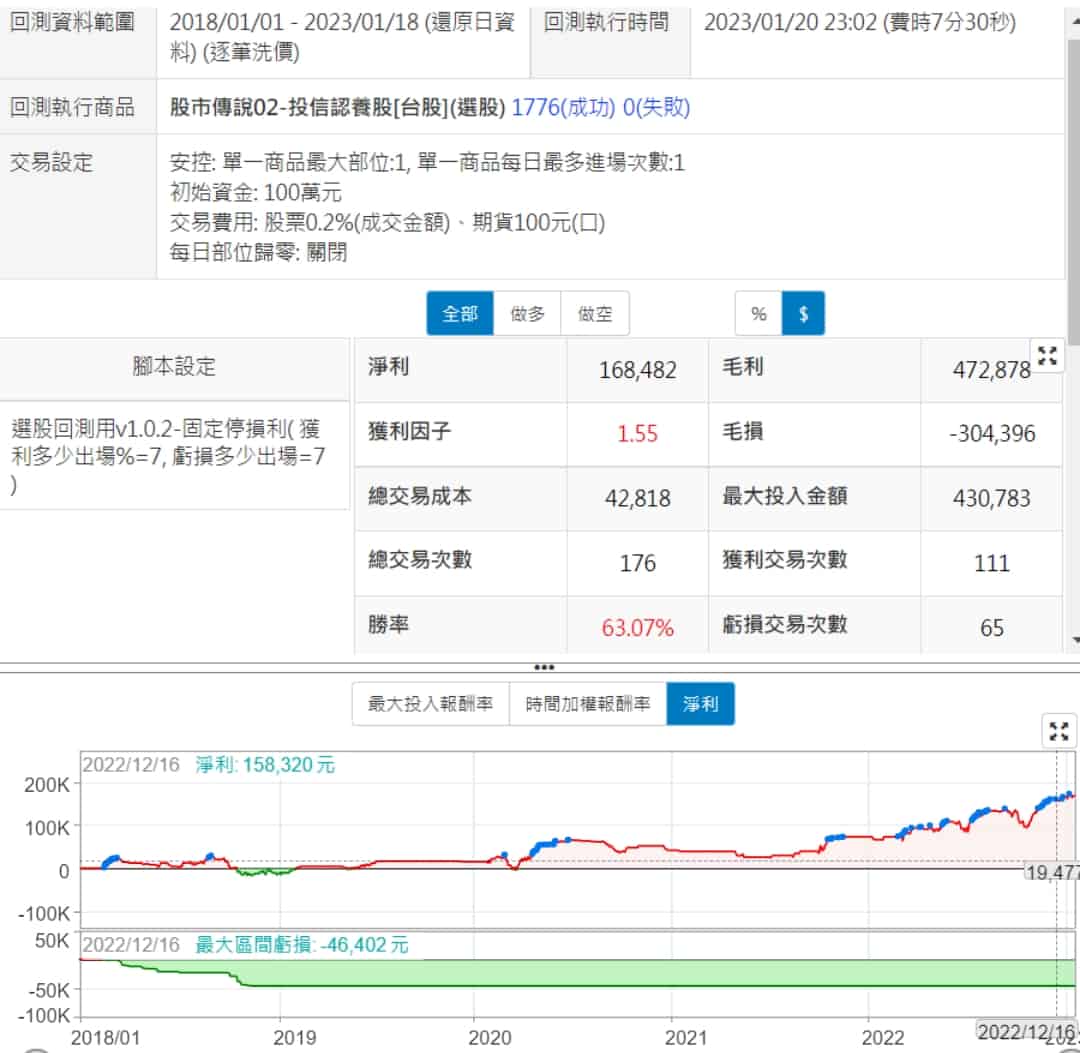Viewport: 1080px width, 1053px height.
Task: Open the 0(失敗) results link
Action: coord(656,107)
